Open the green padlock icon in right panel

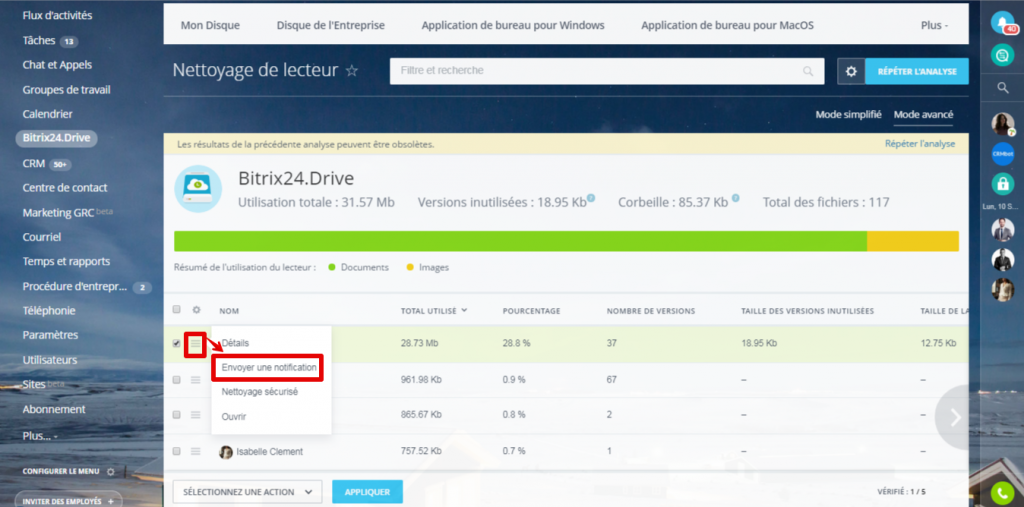click(1002, 184)
